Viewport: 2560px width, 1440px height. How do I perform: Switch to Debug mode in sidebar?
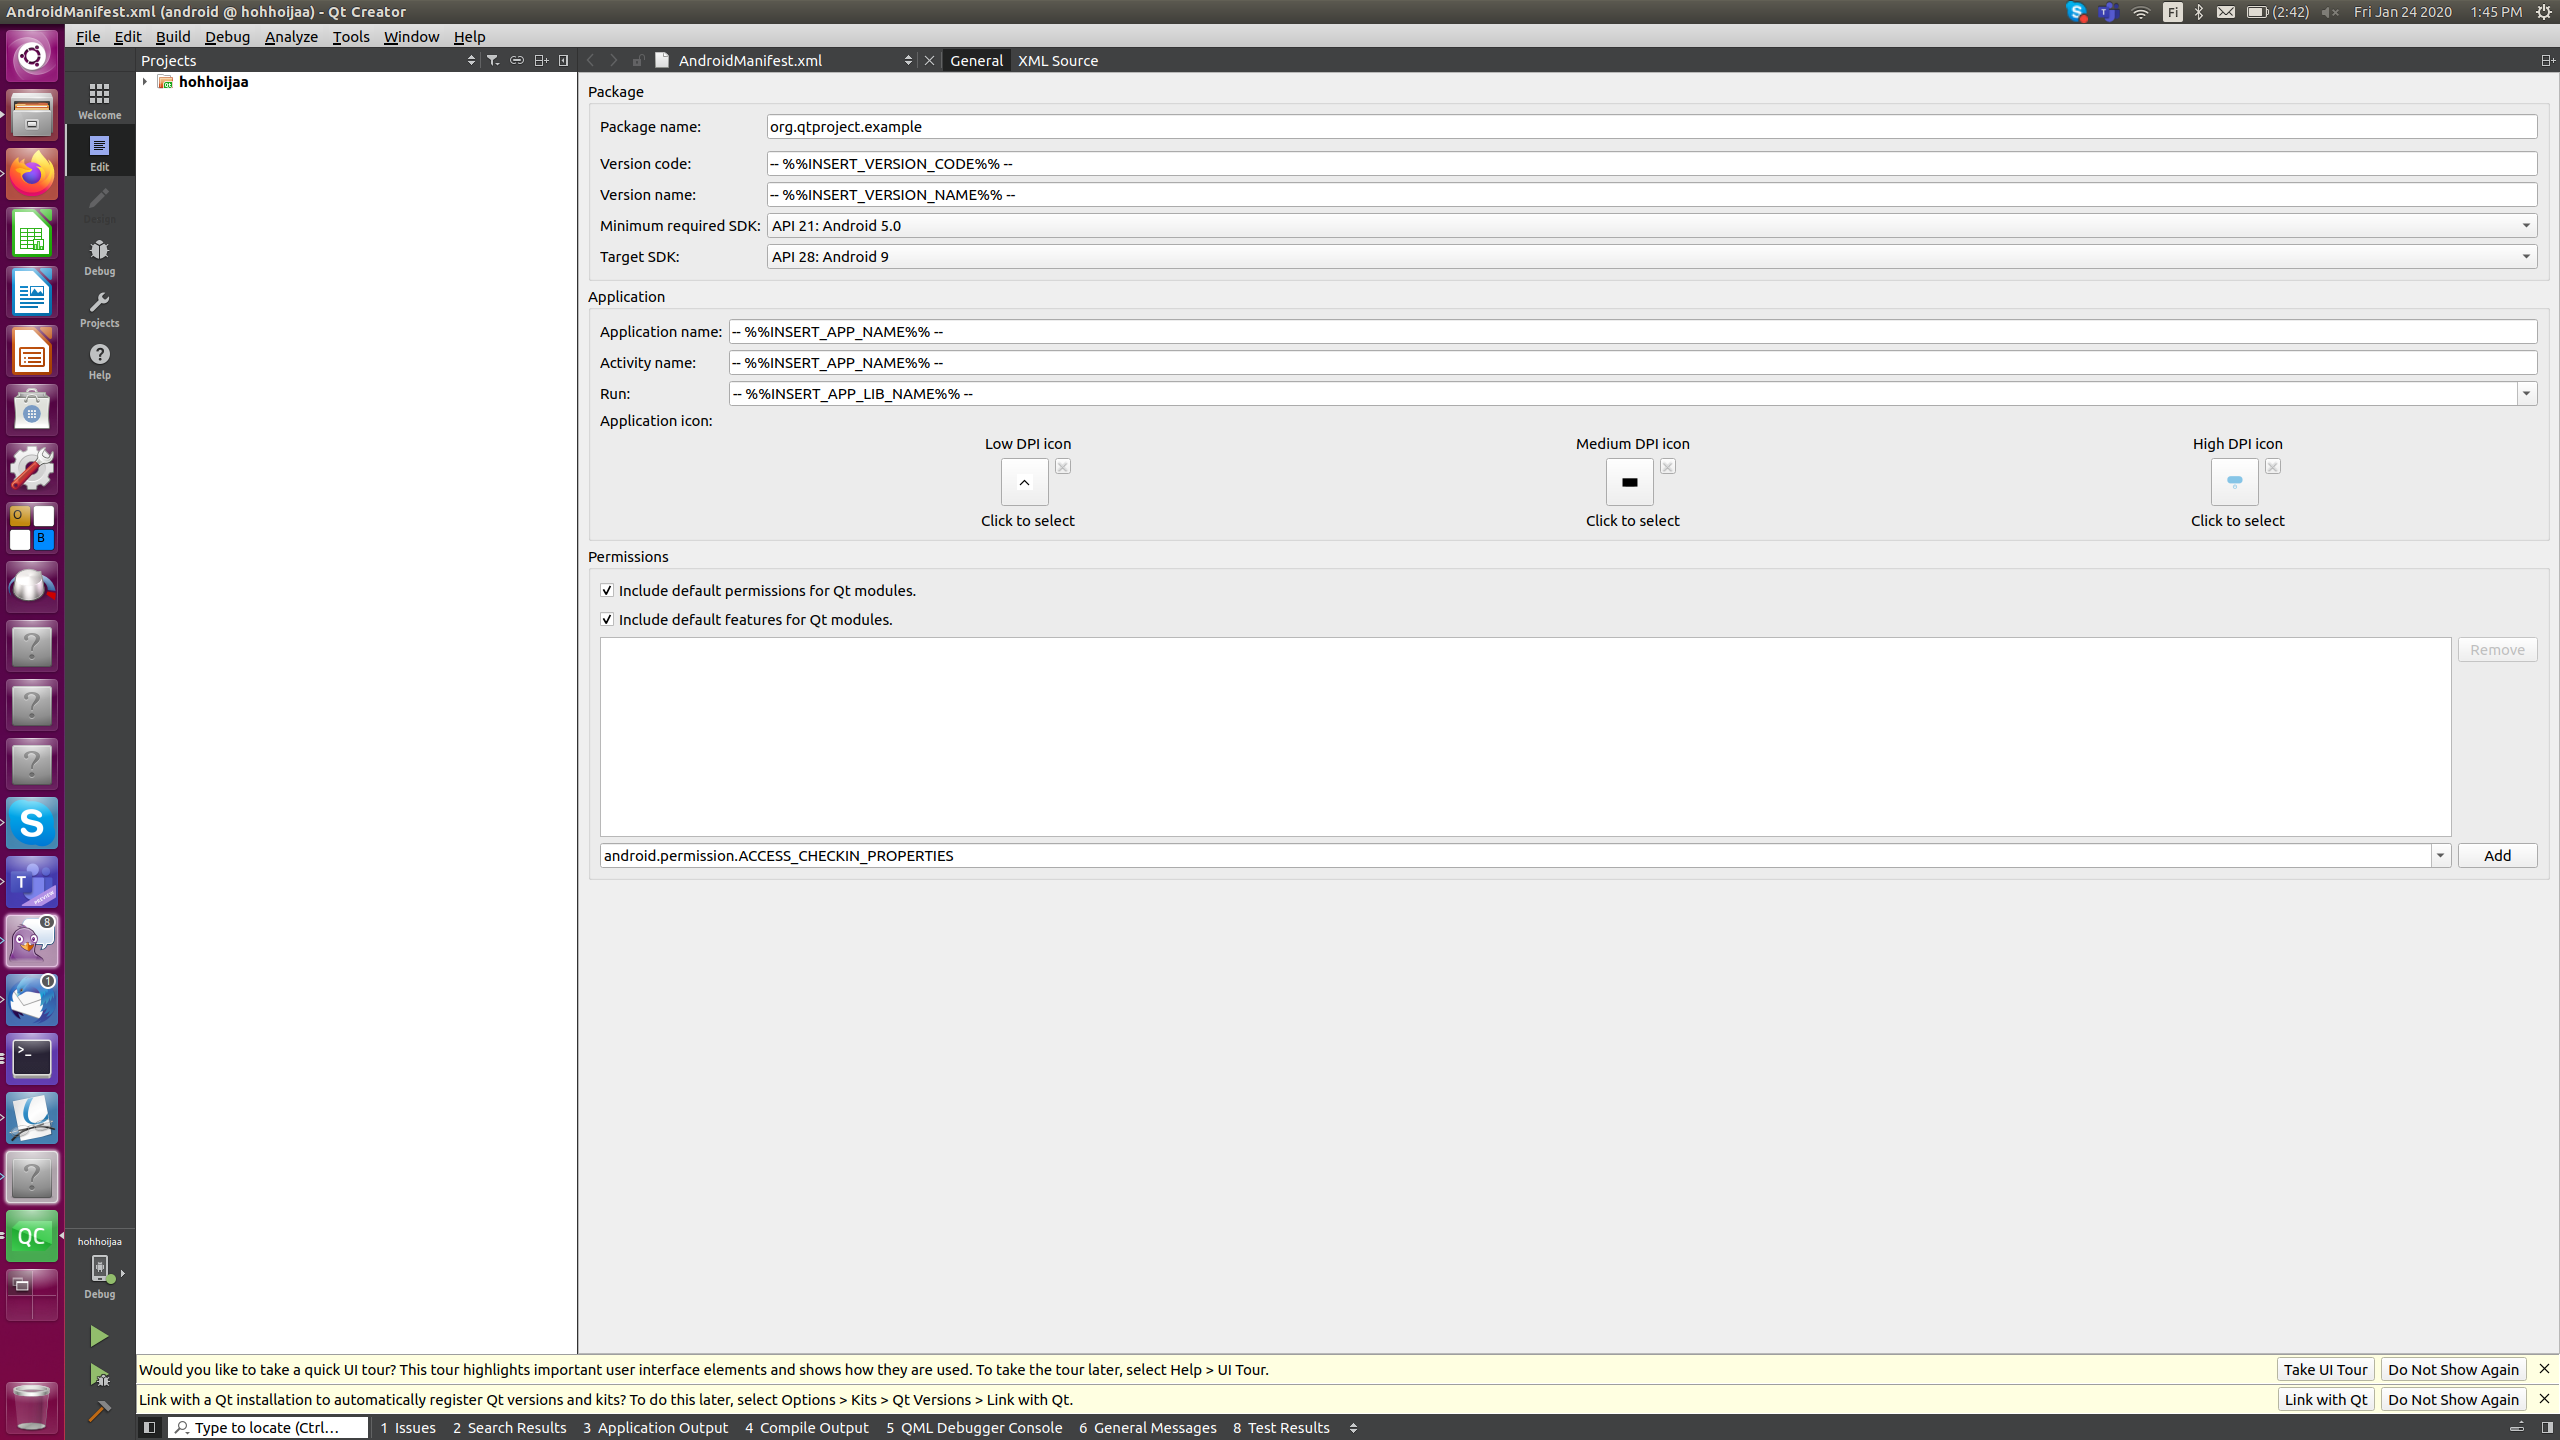(99, 256)
